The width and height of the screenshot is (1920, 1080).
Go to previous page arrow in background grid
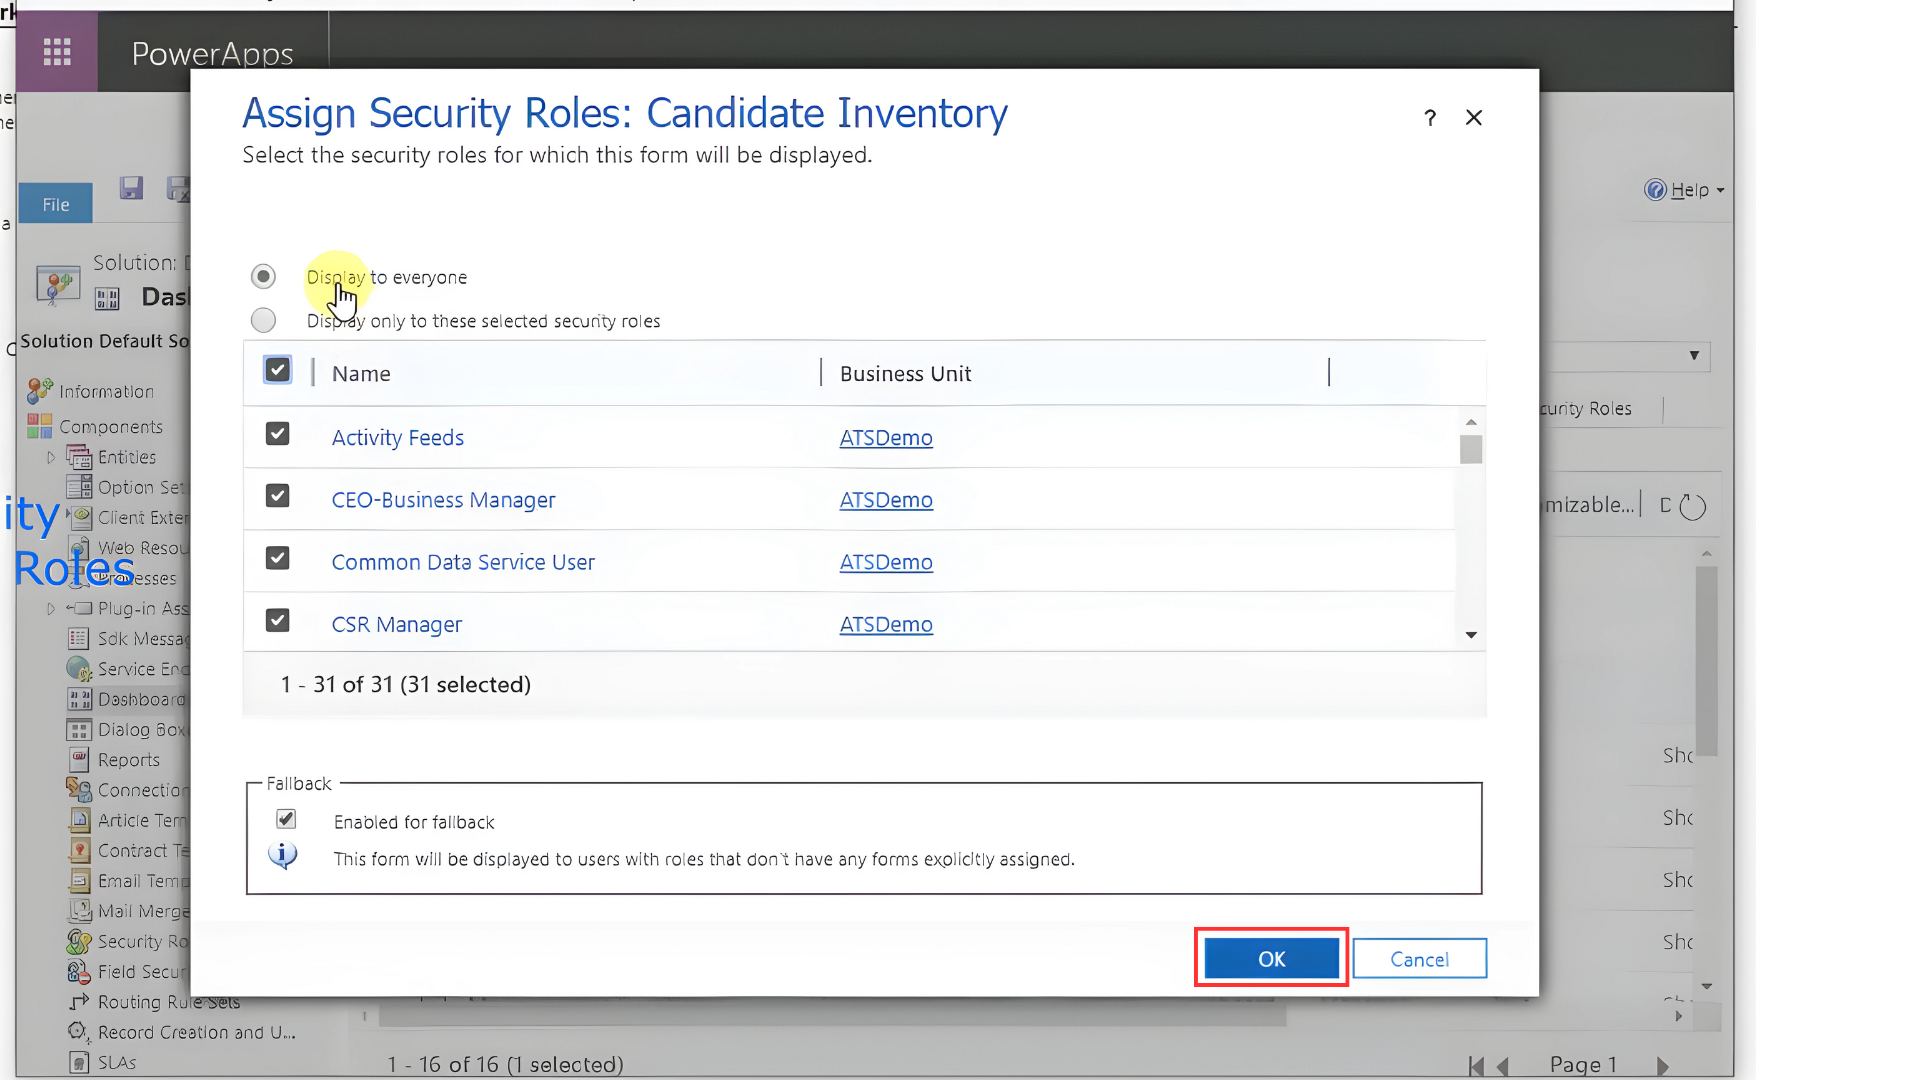point(1503,1066)
